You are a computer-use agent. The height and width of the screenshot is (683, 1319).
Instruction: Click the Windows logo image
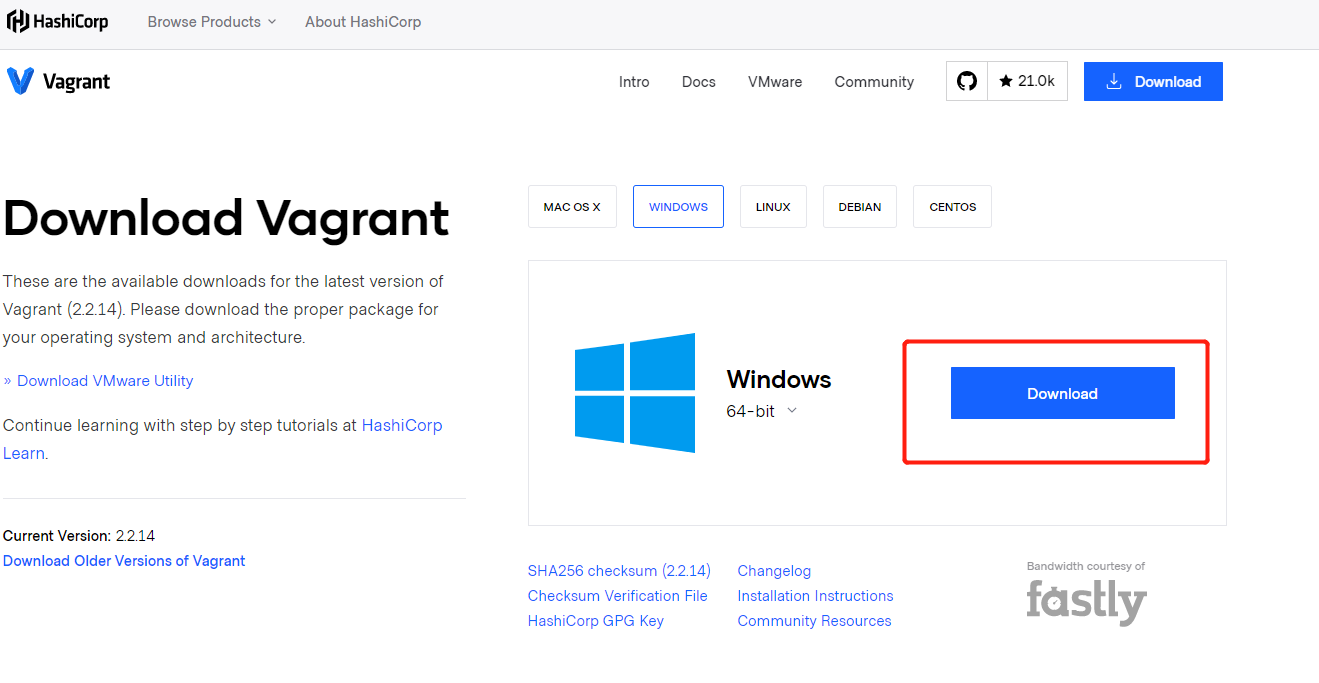(x=635, y=393)
